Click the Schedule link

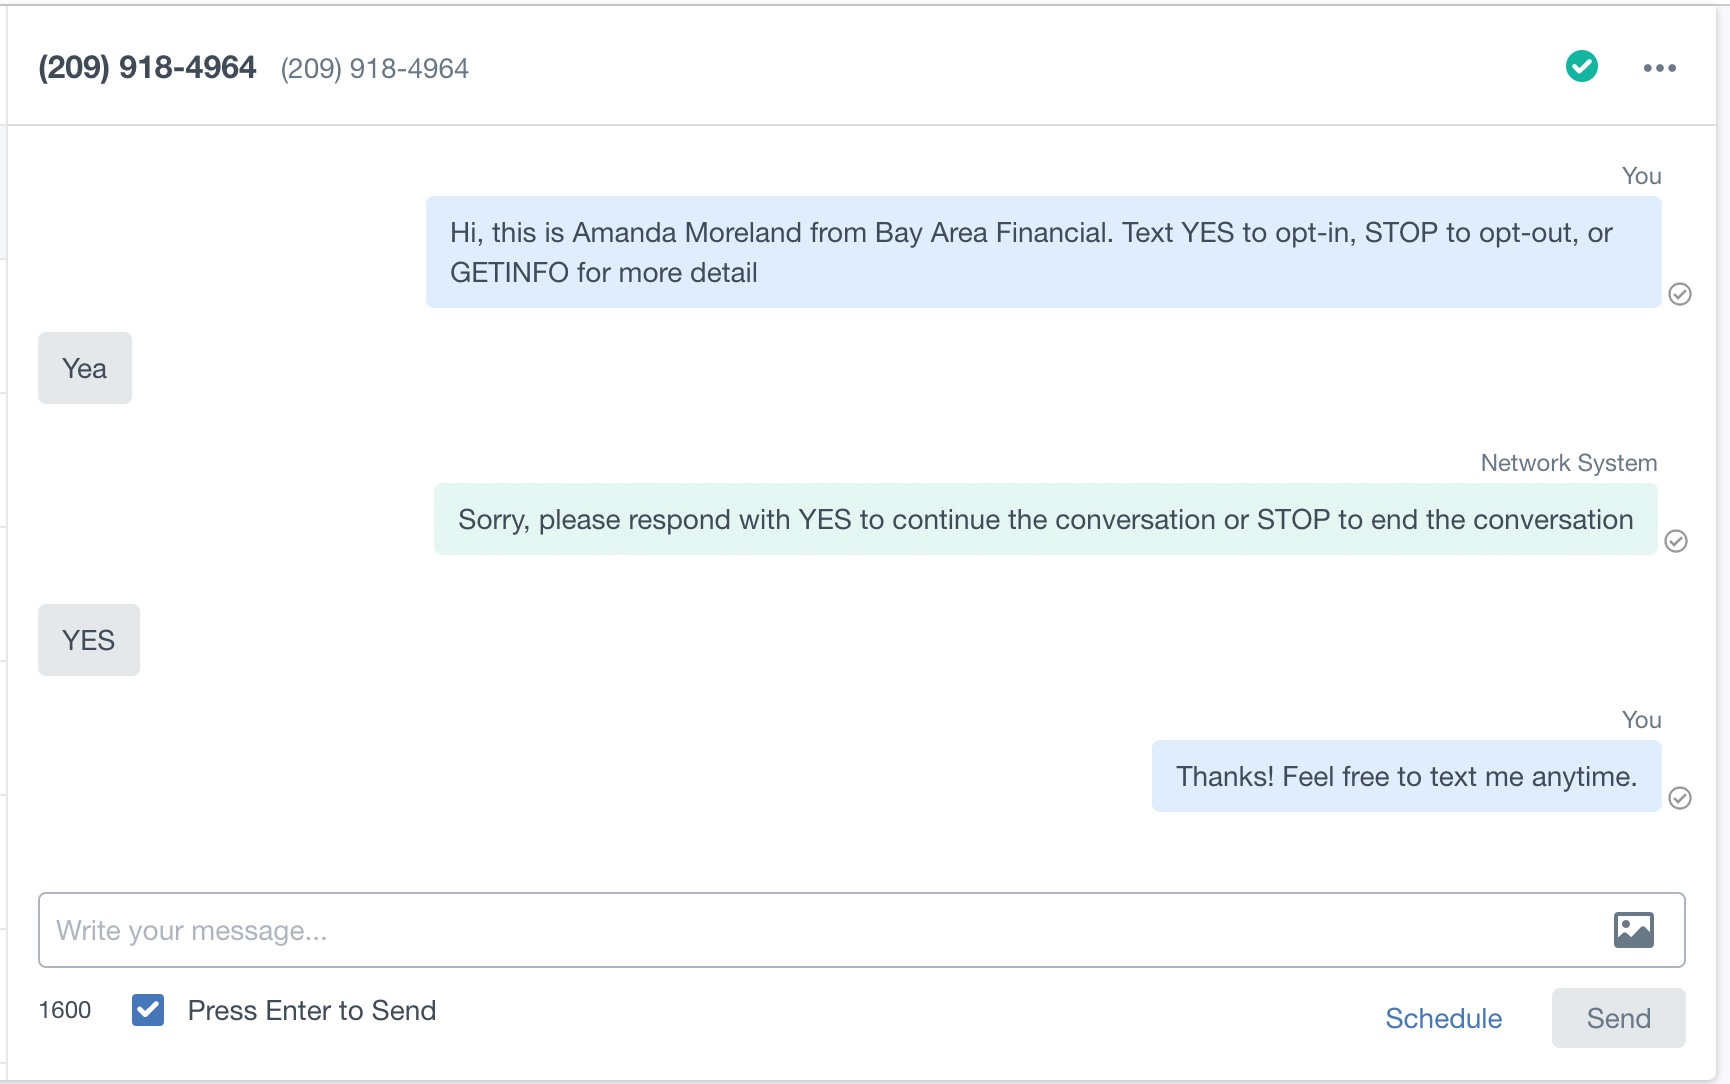click(x=1443, y=1018)
